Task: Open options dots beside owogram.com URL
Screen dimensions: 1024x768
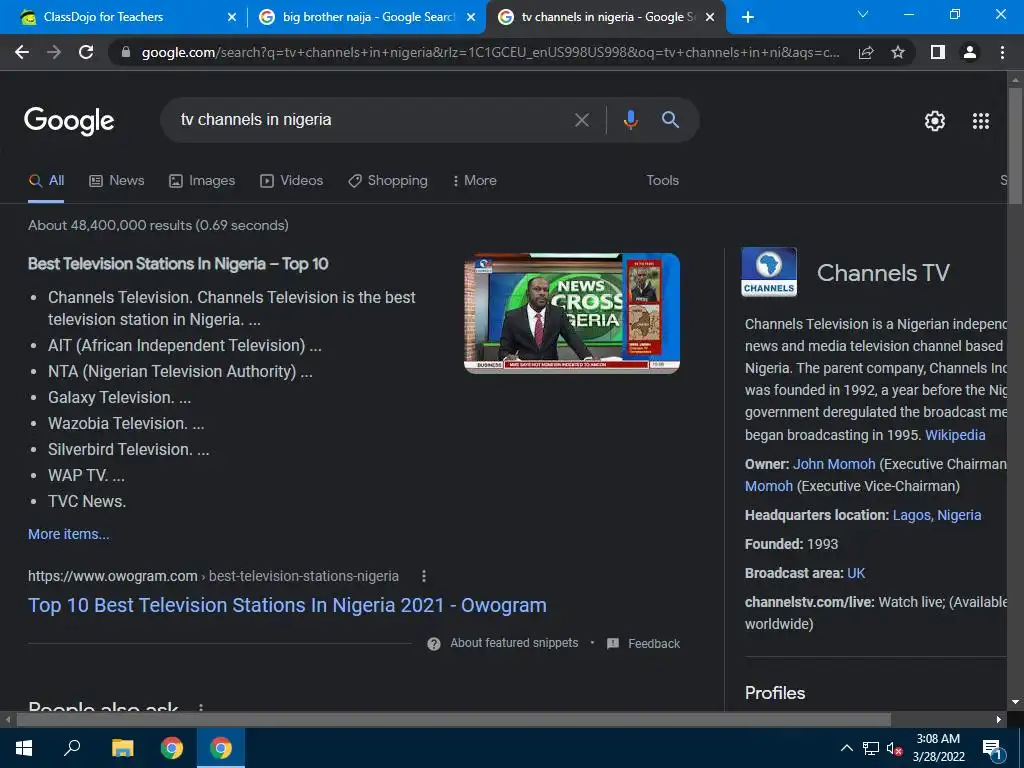Action: [424, 576]
